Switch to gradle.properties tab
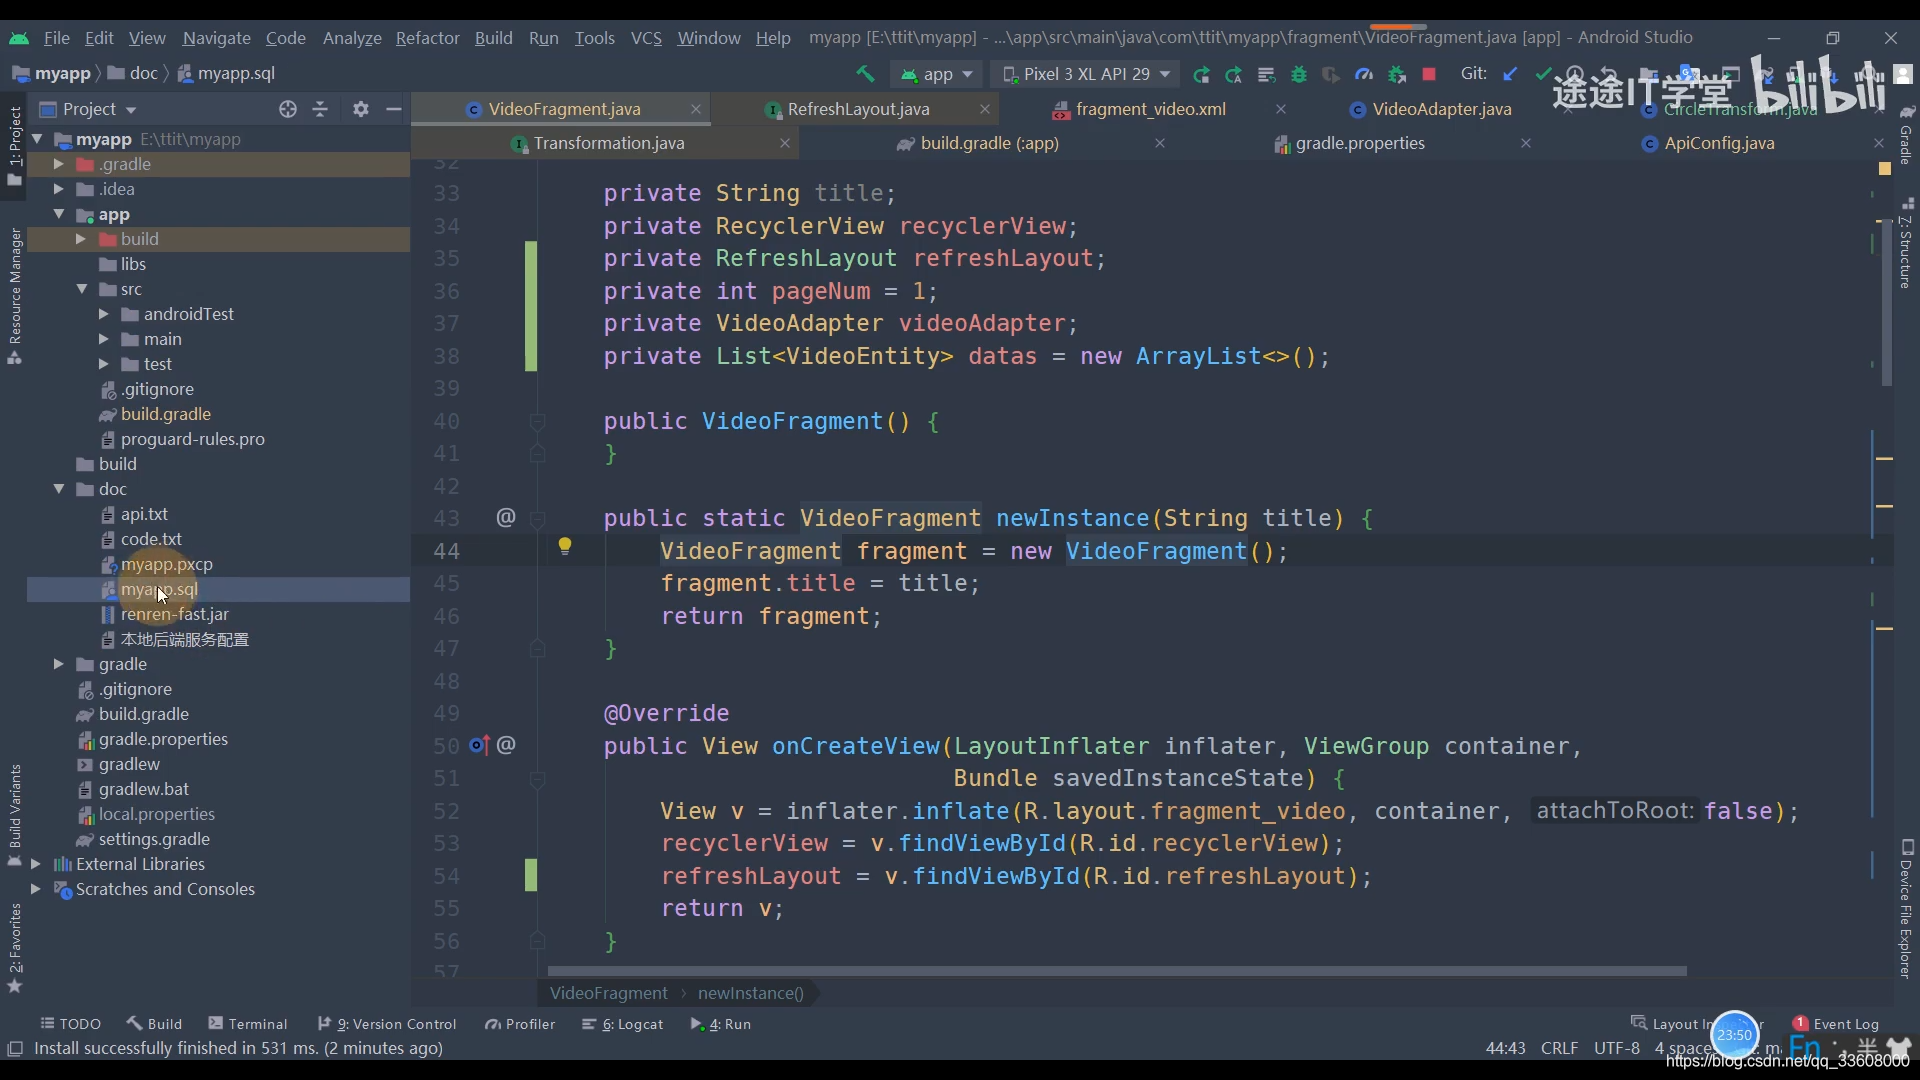The width and height of the screenshot is (1920, 1080). click(x=1360, y=143)
